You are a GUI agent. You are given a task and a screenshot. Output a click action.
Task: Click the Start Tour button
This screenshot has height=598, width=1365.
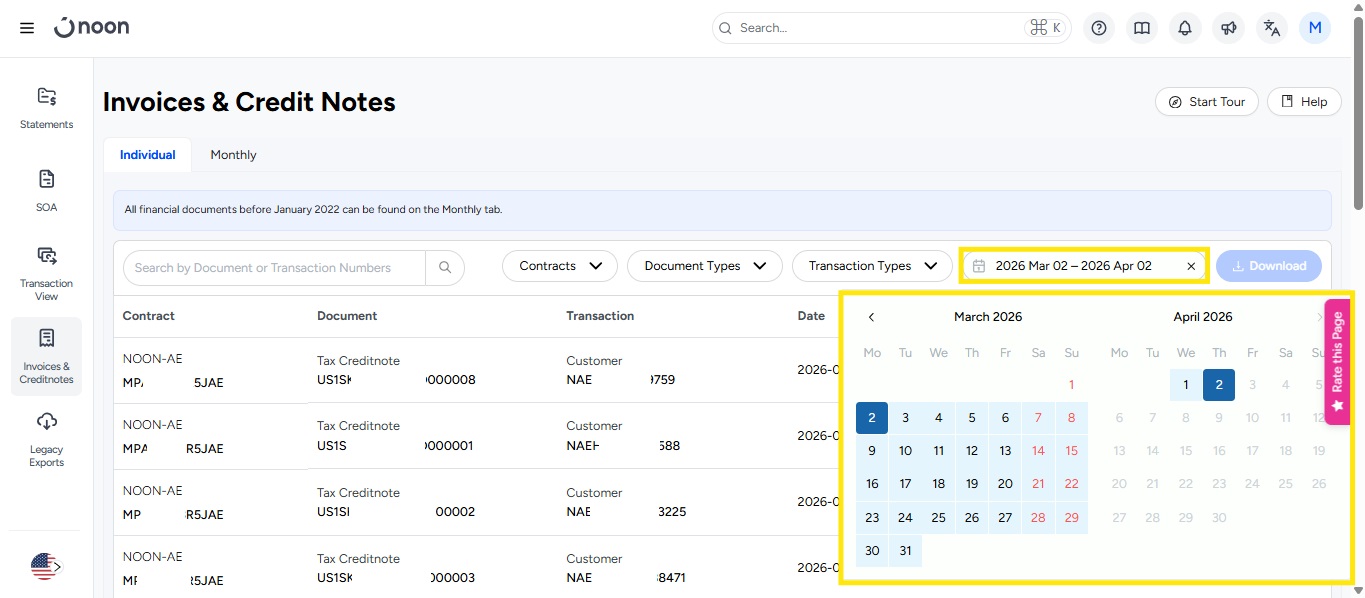[x=1207, y=102]
